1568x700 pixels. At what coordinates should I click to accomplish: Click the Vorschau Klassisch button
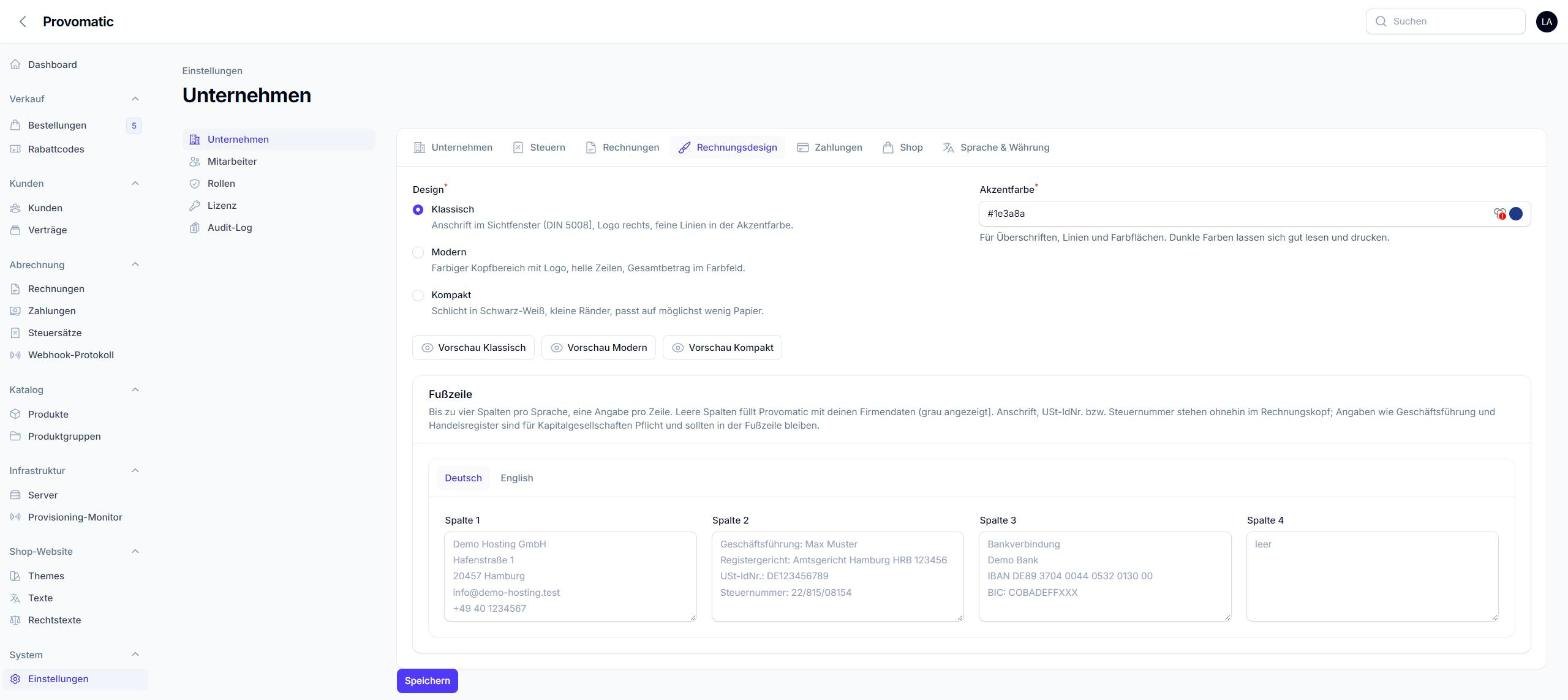click(x=473, y=348)
